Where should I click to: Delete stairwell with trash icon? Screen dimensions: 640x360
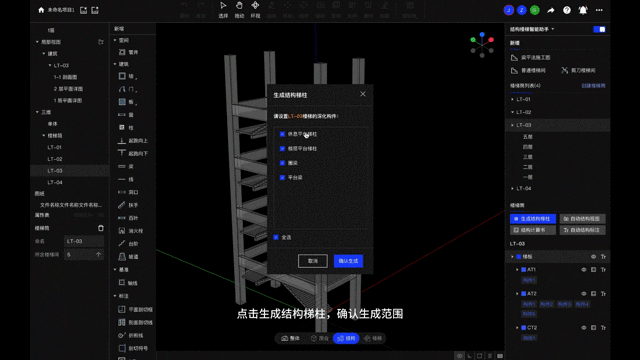tap(101, 228)
